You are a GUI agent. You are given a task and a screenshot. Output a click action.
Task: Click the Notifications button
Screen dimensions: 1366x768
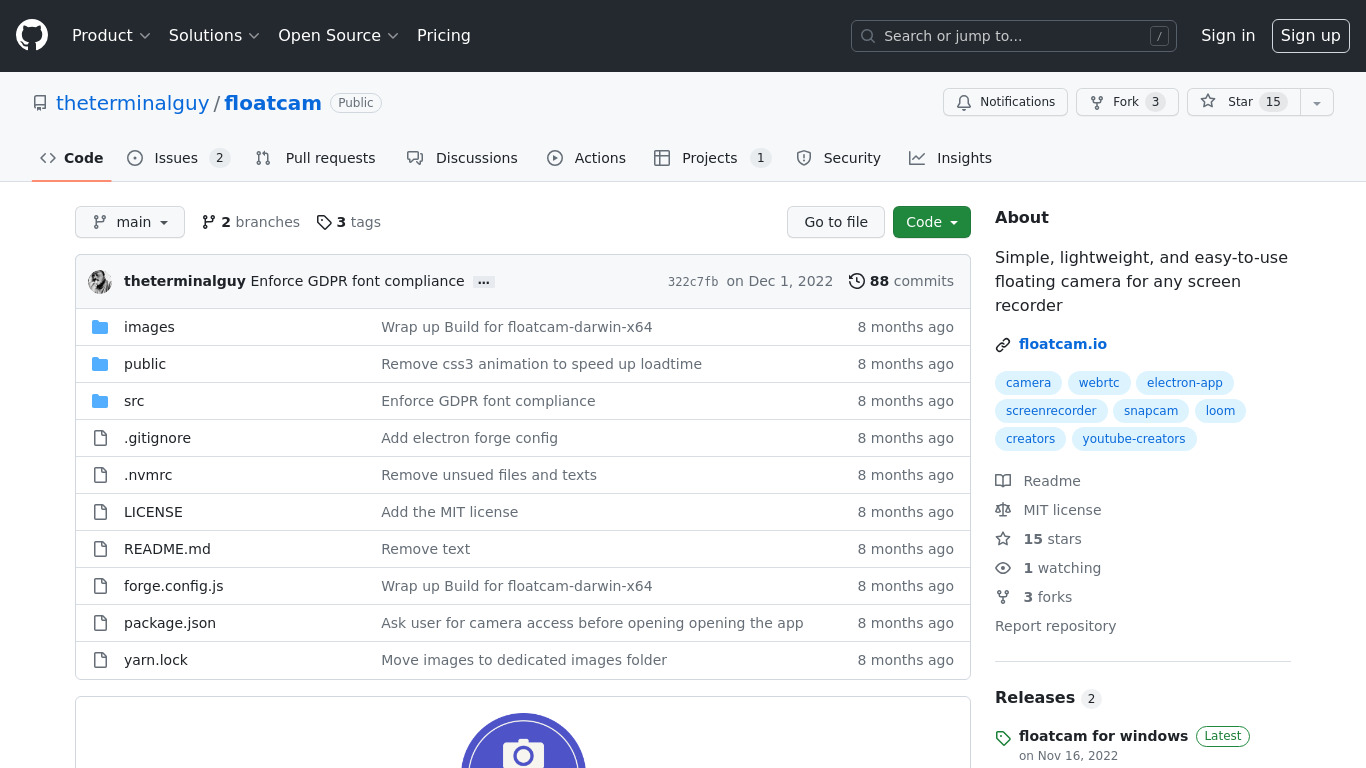[x=1005, y=102]
